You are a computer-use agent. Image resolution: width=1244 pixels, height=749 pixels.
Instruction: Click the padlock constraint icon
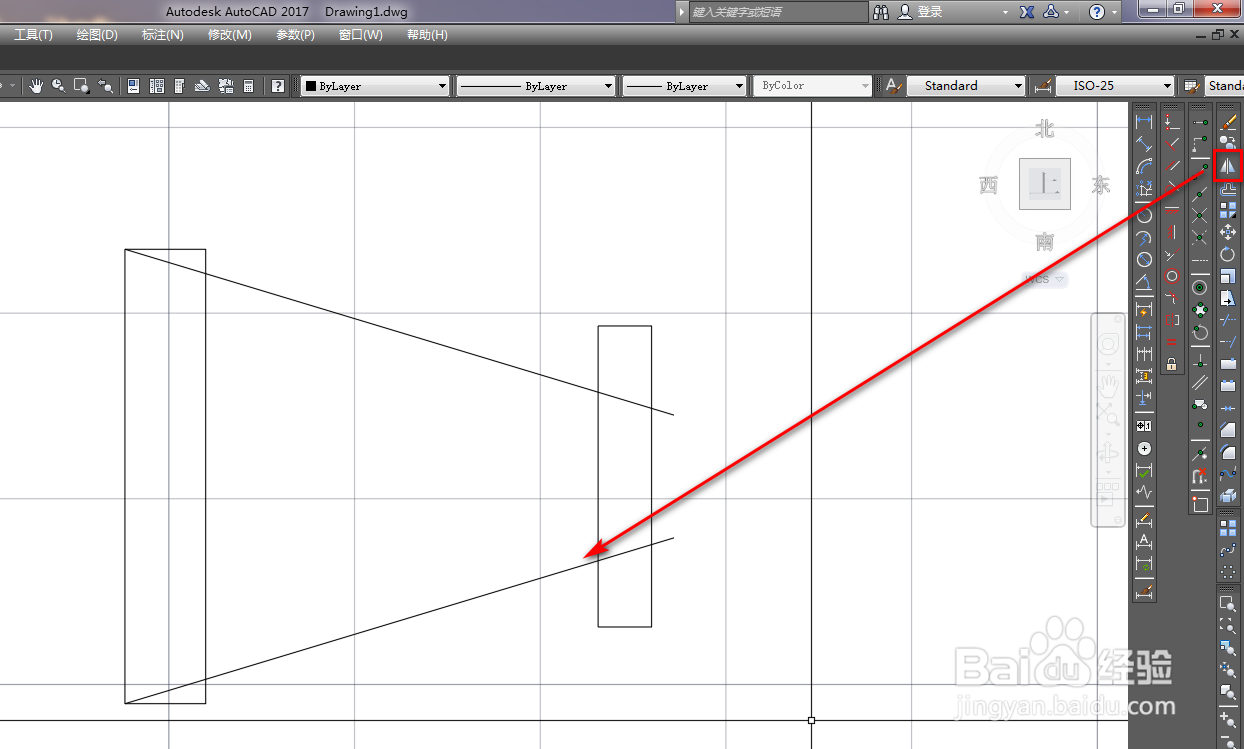point(1172,364)
